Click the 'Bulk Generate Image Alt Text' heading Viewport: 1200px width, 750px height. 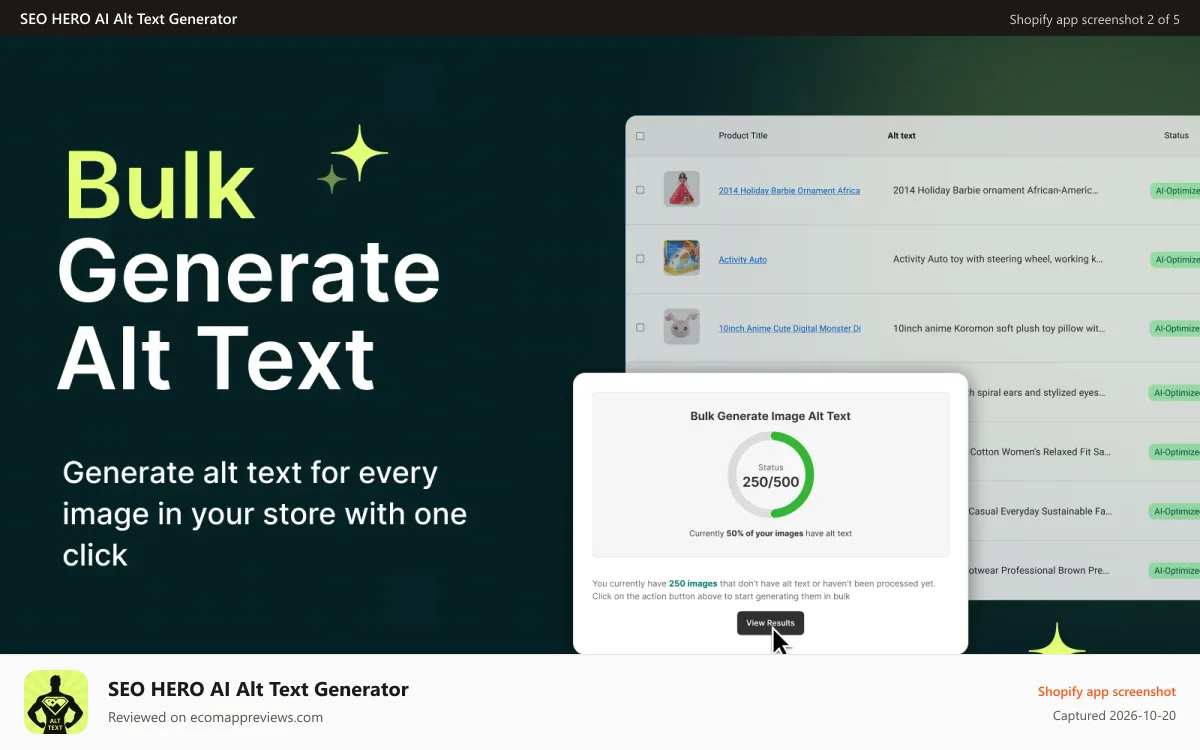(x=770, y=416)
